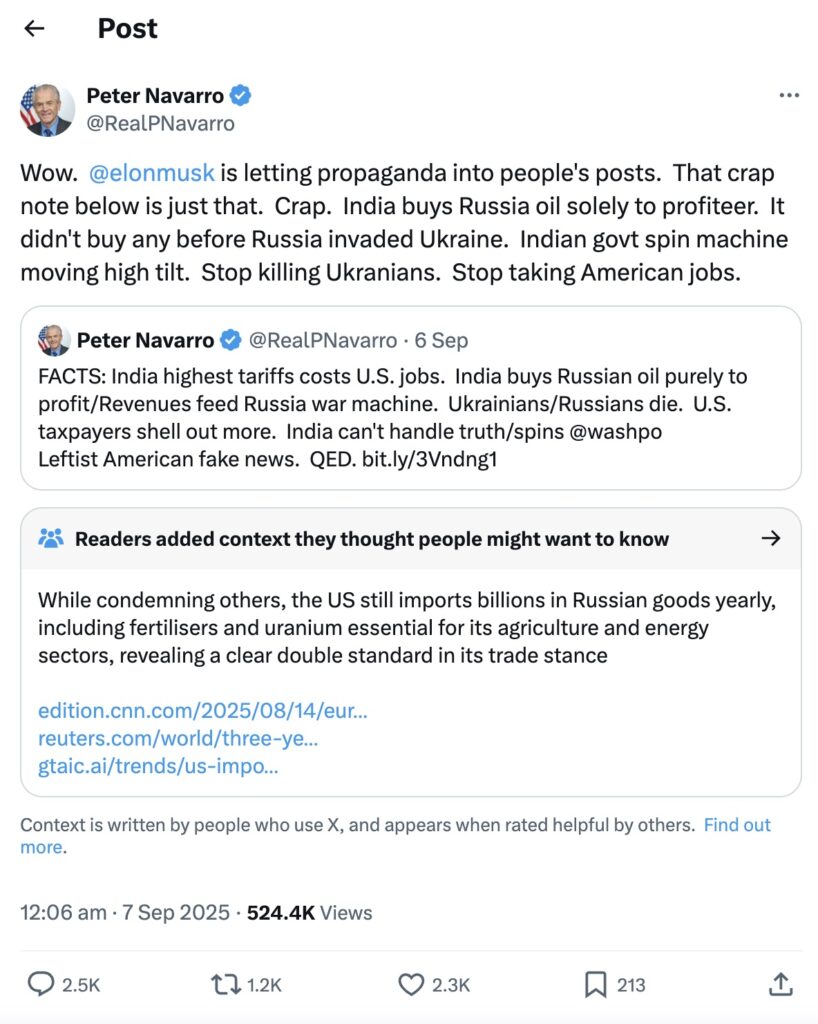818x1024 pixels.
Task: Click the @RealPNavarro handle under name
Action: [160, 123]
